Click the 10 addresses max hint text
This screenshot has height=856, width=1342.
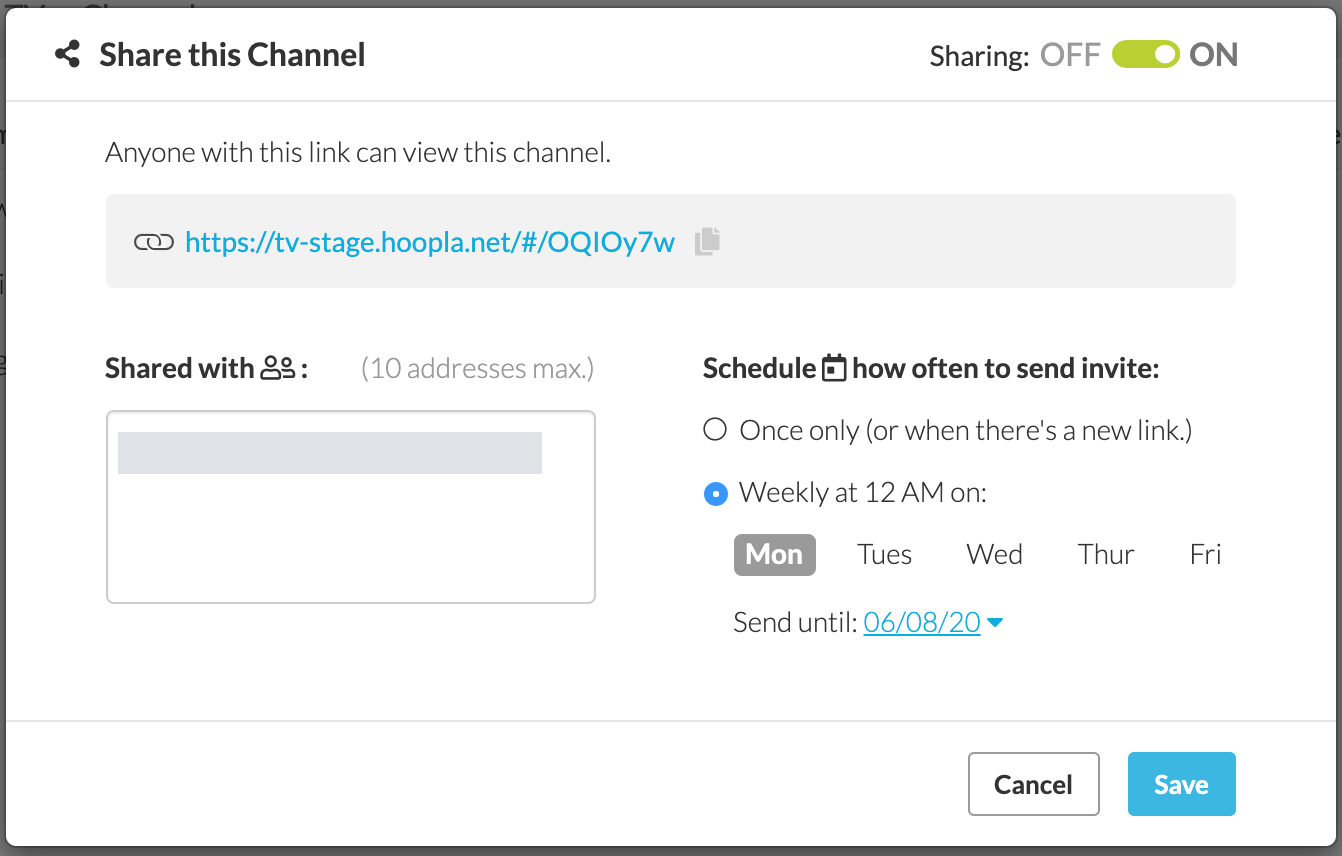(477, 369)
